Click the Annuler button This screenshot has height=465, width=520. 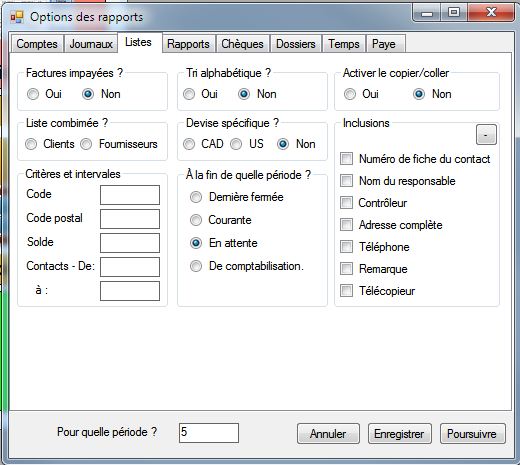tap(328, 434)
